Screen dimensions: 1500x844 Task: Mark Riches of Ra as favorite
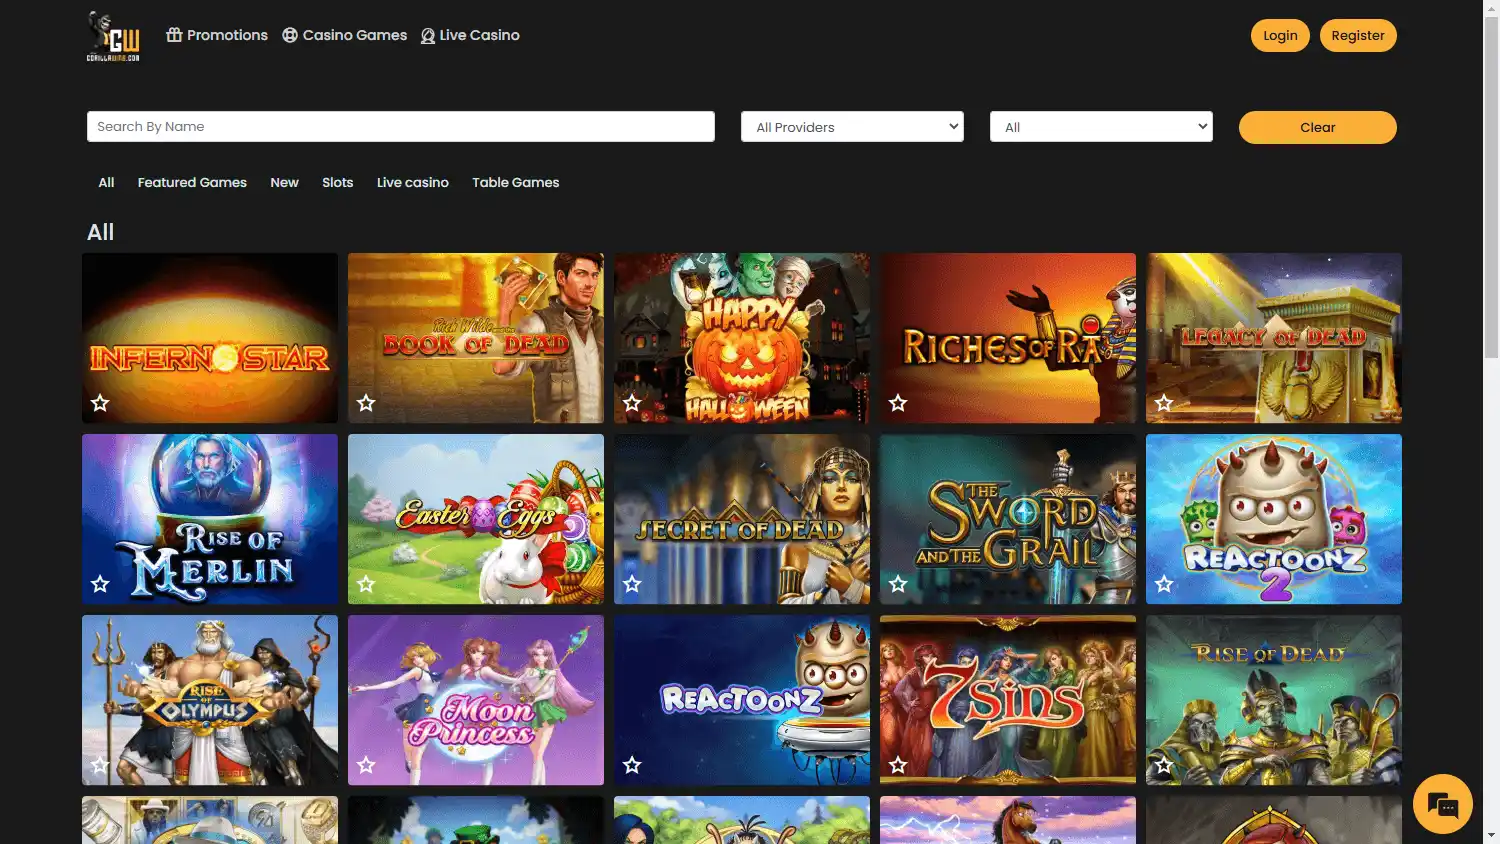898,403
